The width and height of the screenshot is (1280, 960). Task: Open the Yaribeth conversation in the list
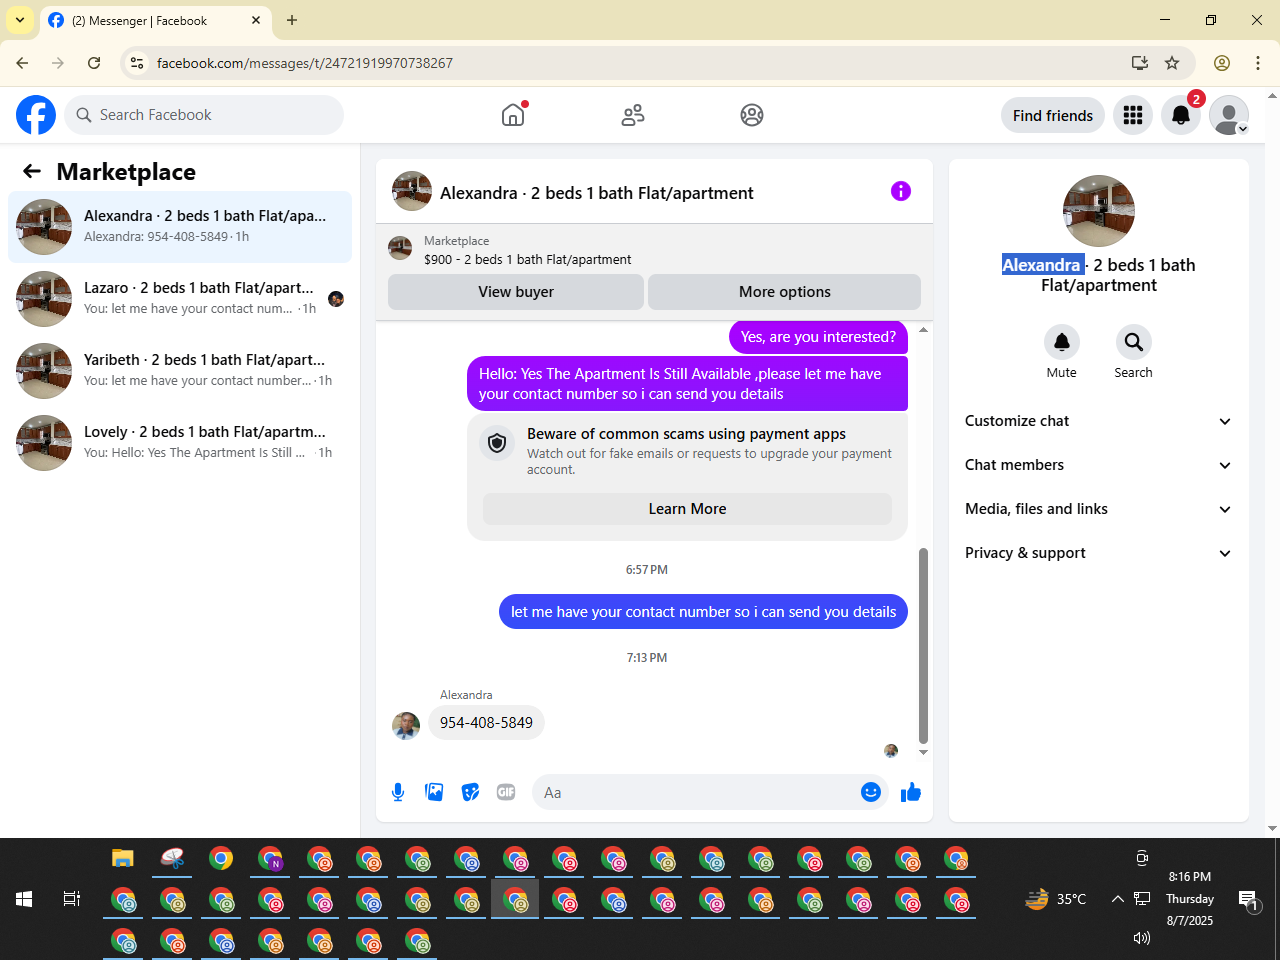[180, 371]
